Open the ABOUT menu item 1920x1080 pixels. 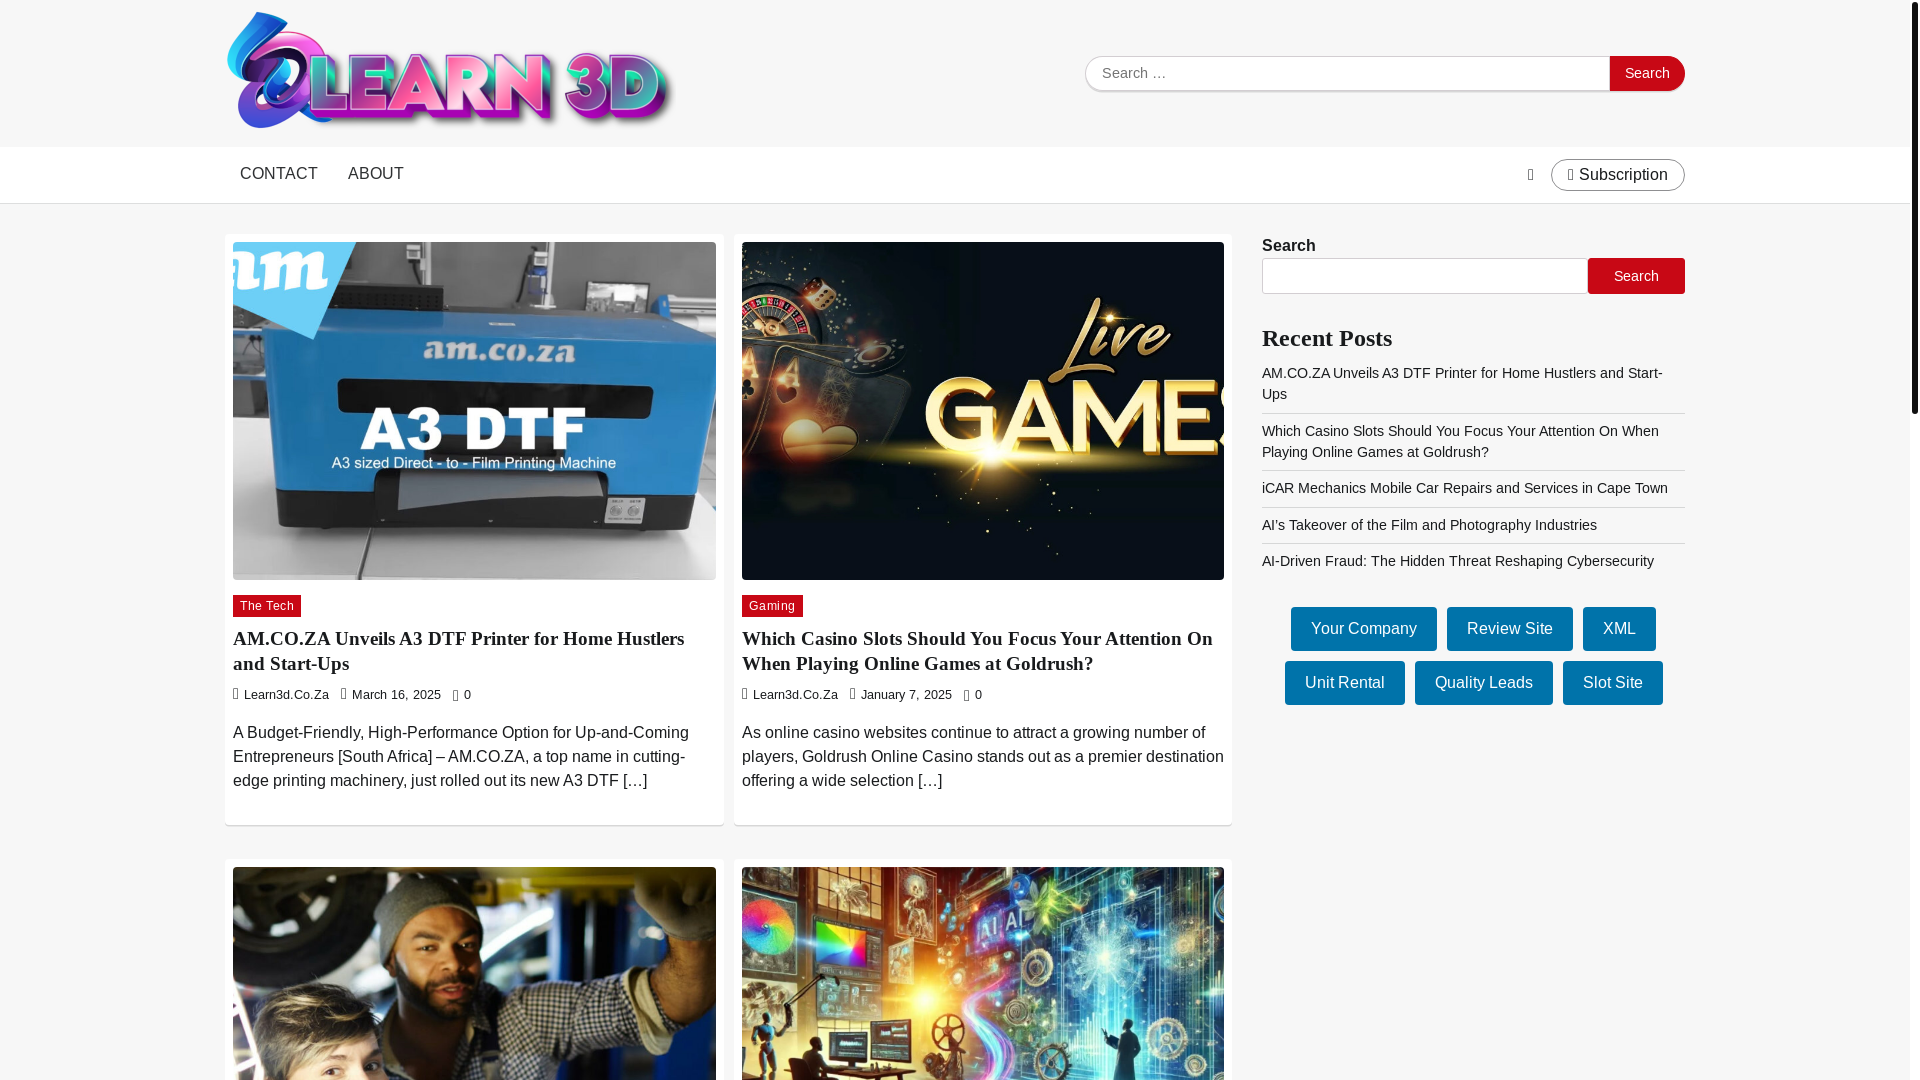(376, 174)
